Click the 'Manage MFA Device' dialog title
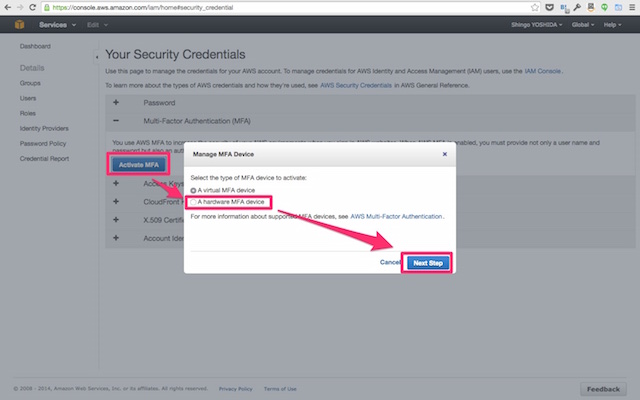 pos(223,154)
